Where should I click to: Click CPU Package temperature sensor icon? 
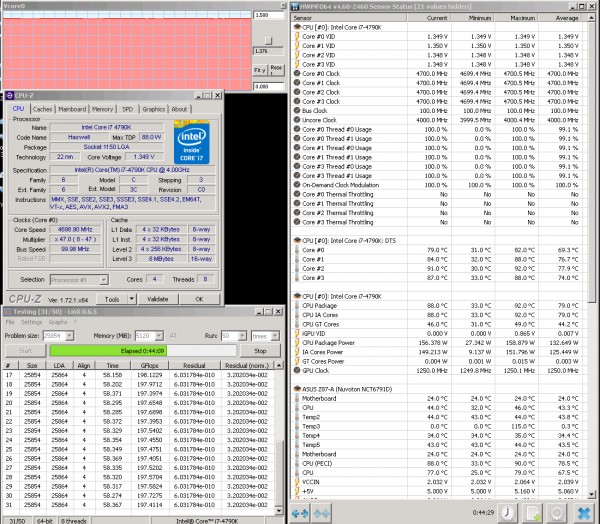pyautogui.click(x=297, y=305)
